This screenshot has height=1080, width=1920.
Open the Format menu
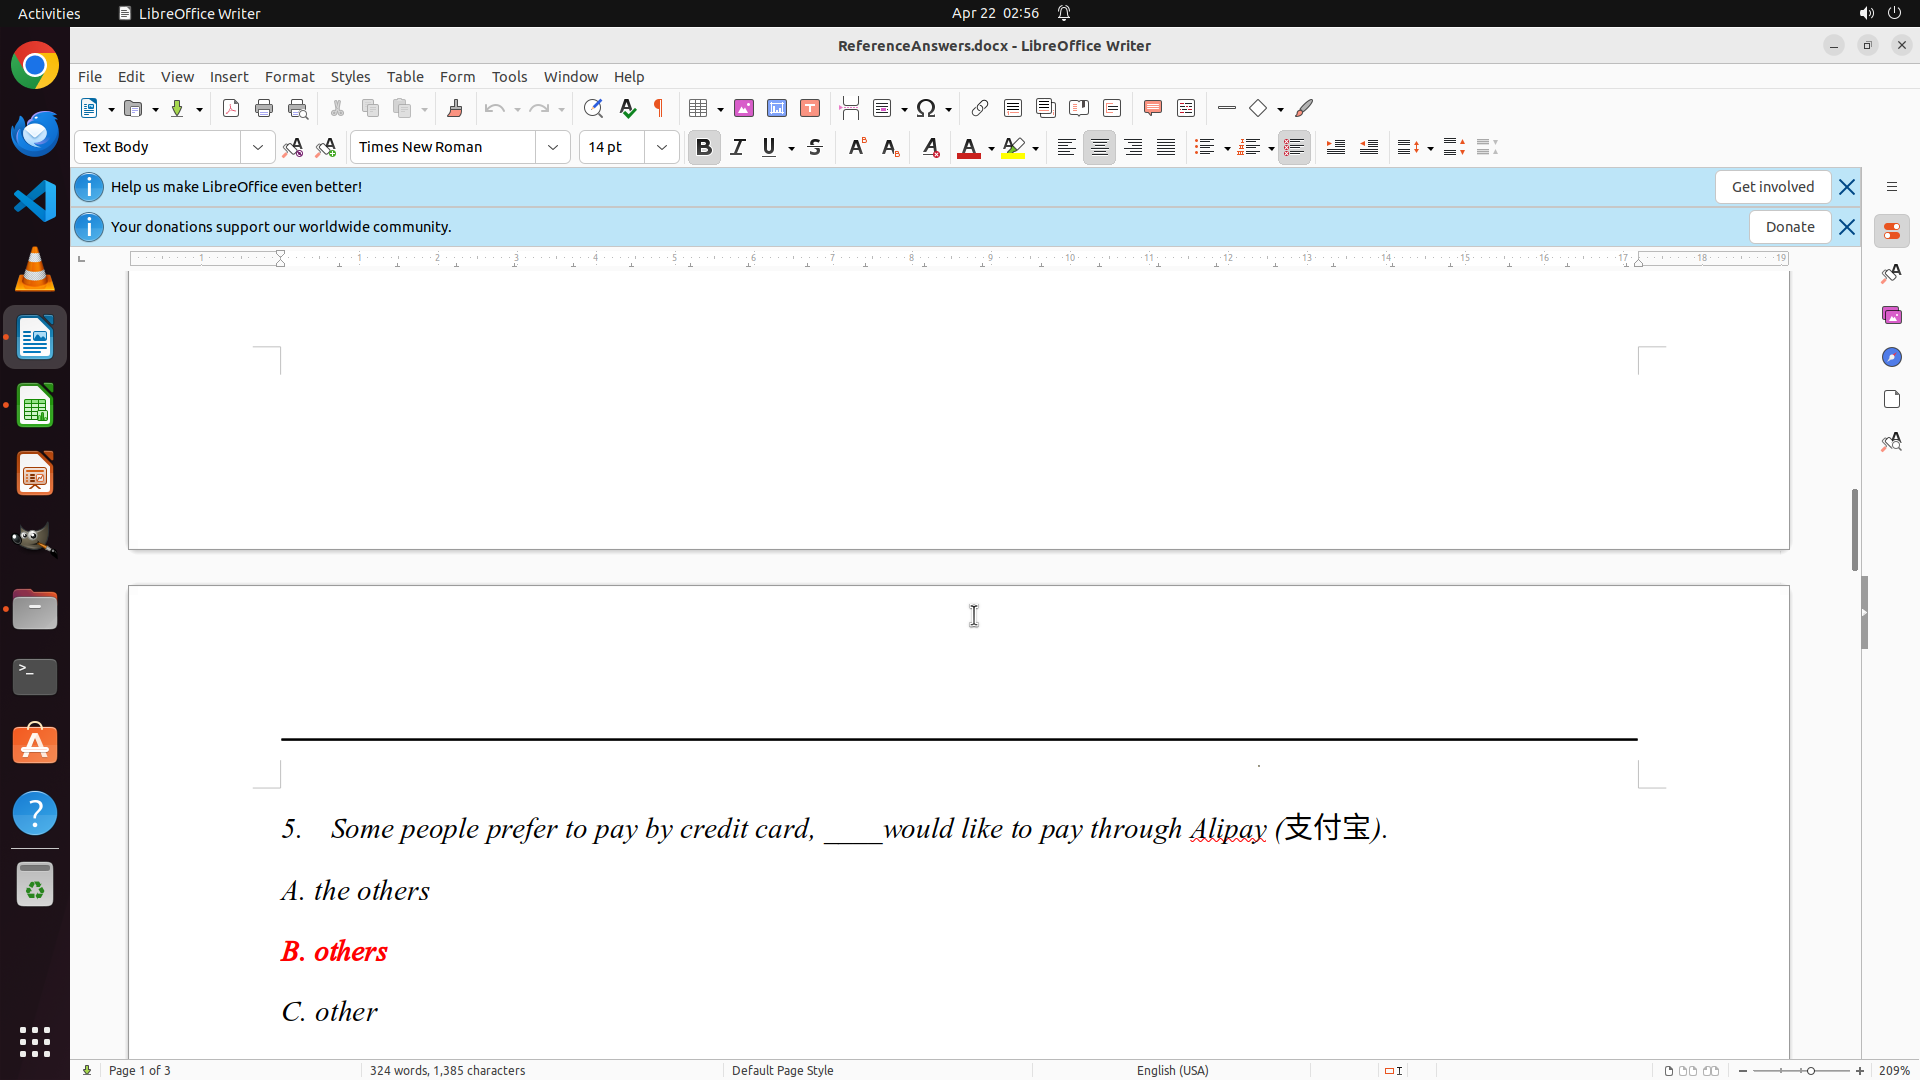289,77
